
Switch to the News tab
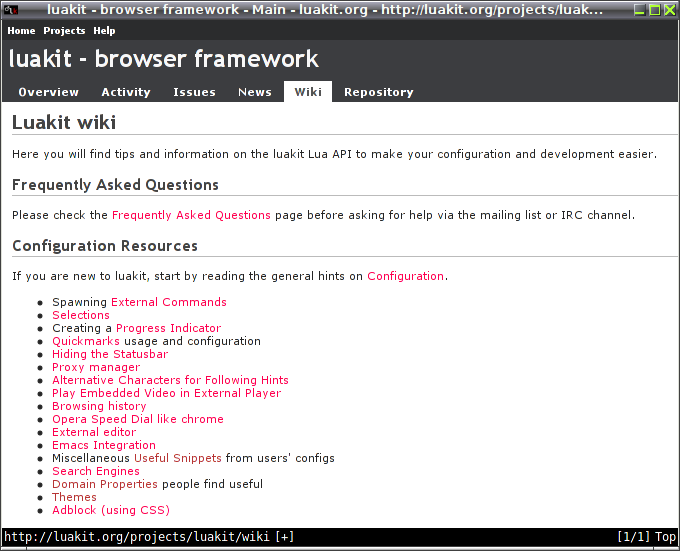click(255, 92)
